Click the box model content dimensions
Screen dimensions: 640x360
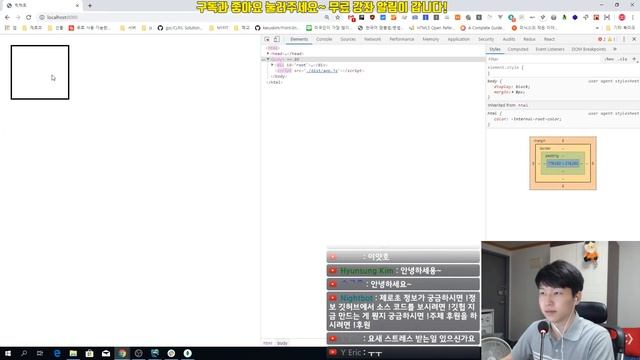(563, 163)
